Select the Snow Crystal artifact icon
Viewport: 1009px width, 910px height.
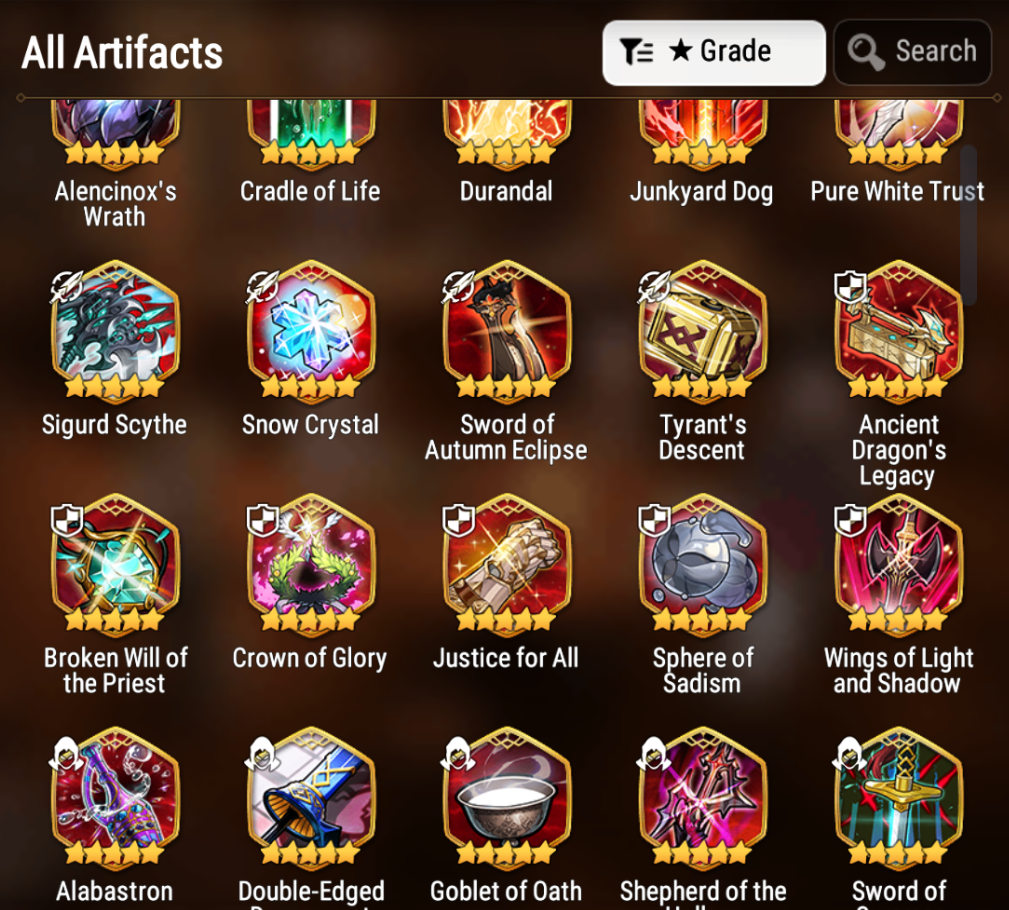311,330
